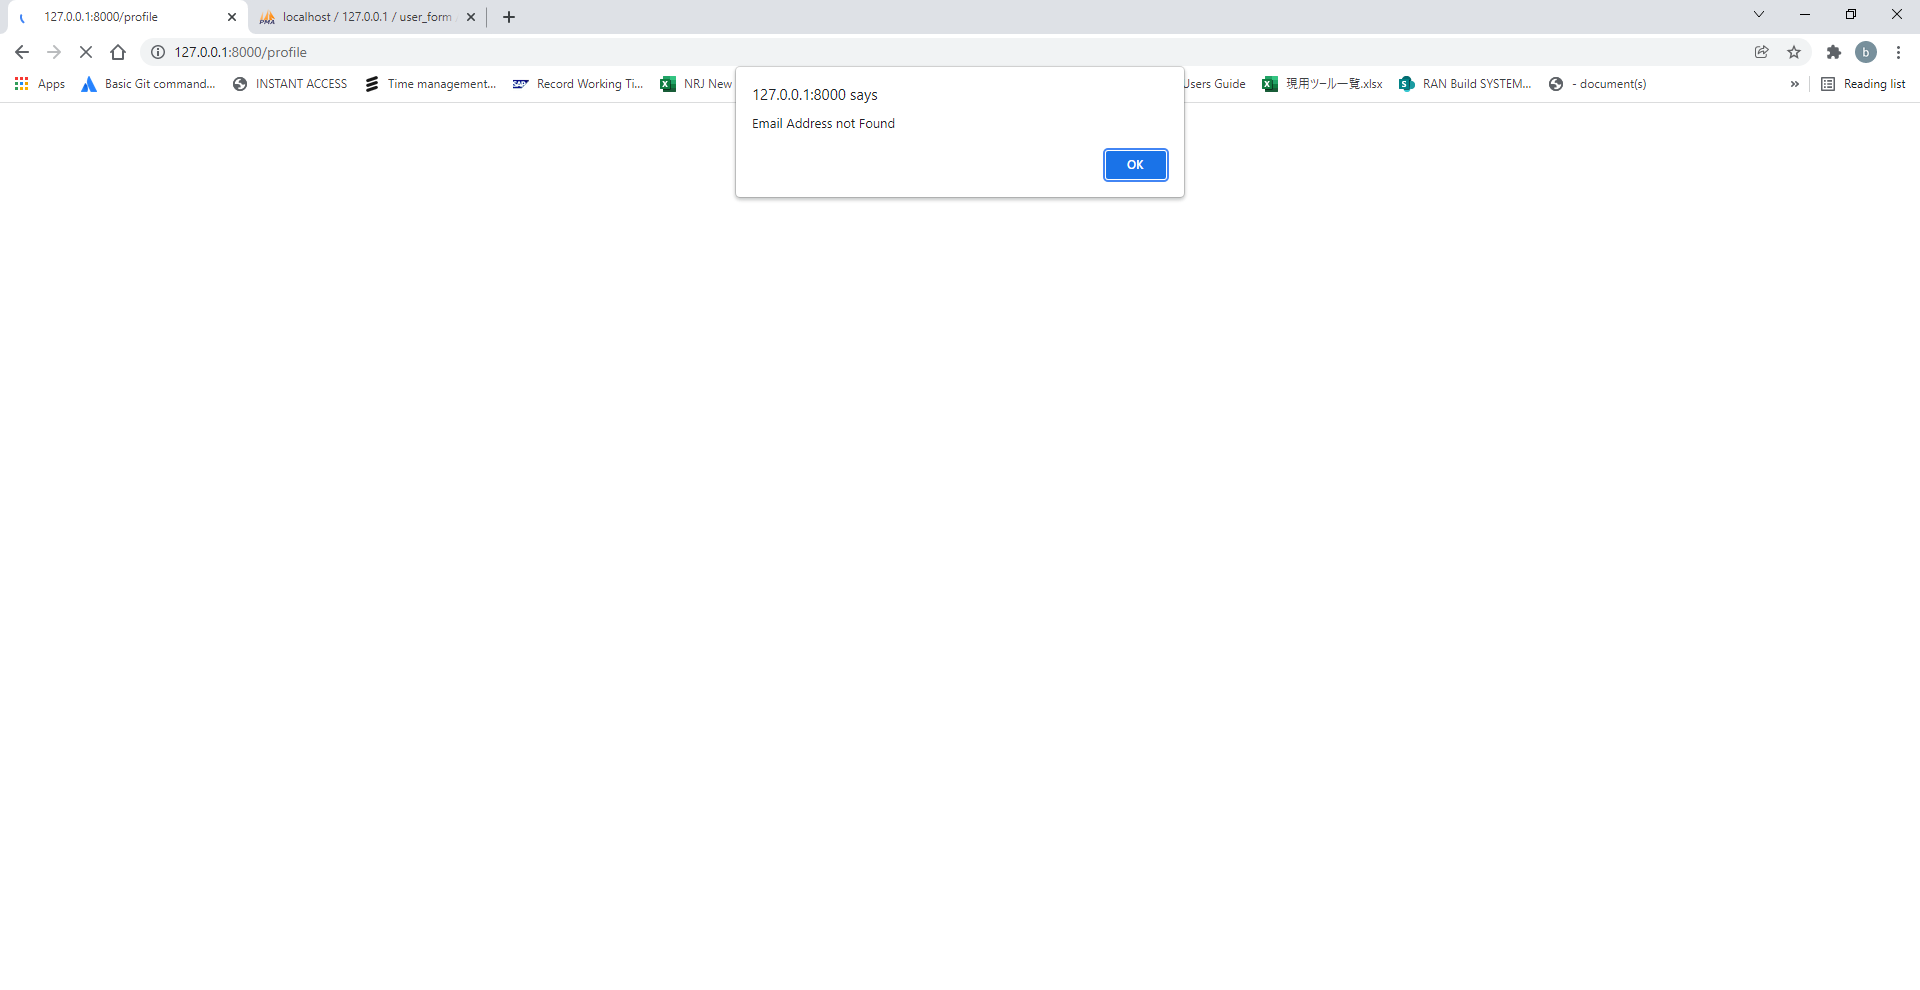This screenshot has width=1920, height=990.
Task: Toggle the bookmark star for this page
Action: pyautogui.click(x=1794, y=52)
